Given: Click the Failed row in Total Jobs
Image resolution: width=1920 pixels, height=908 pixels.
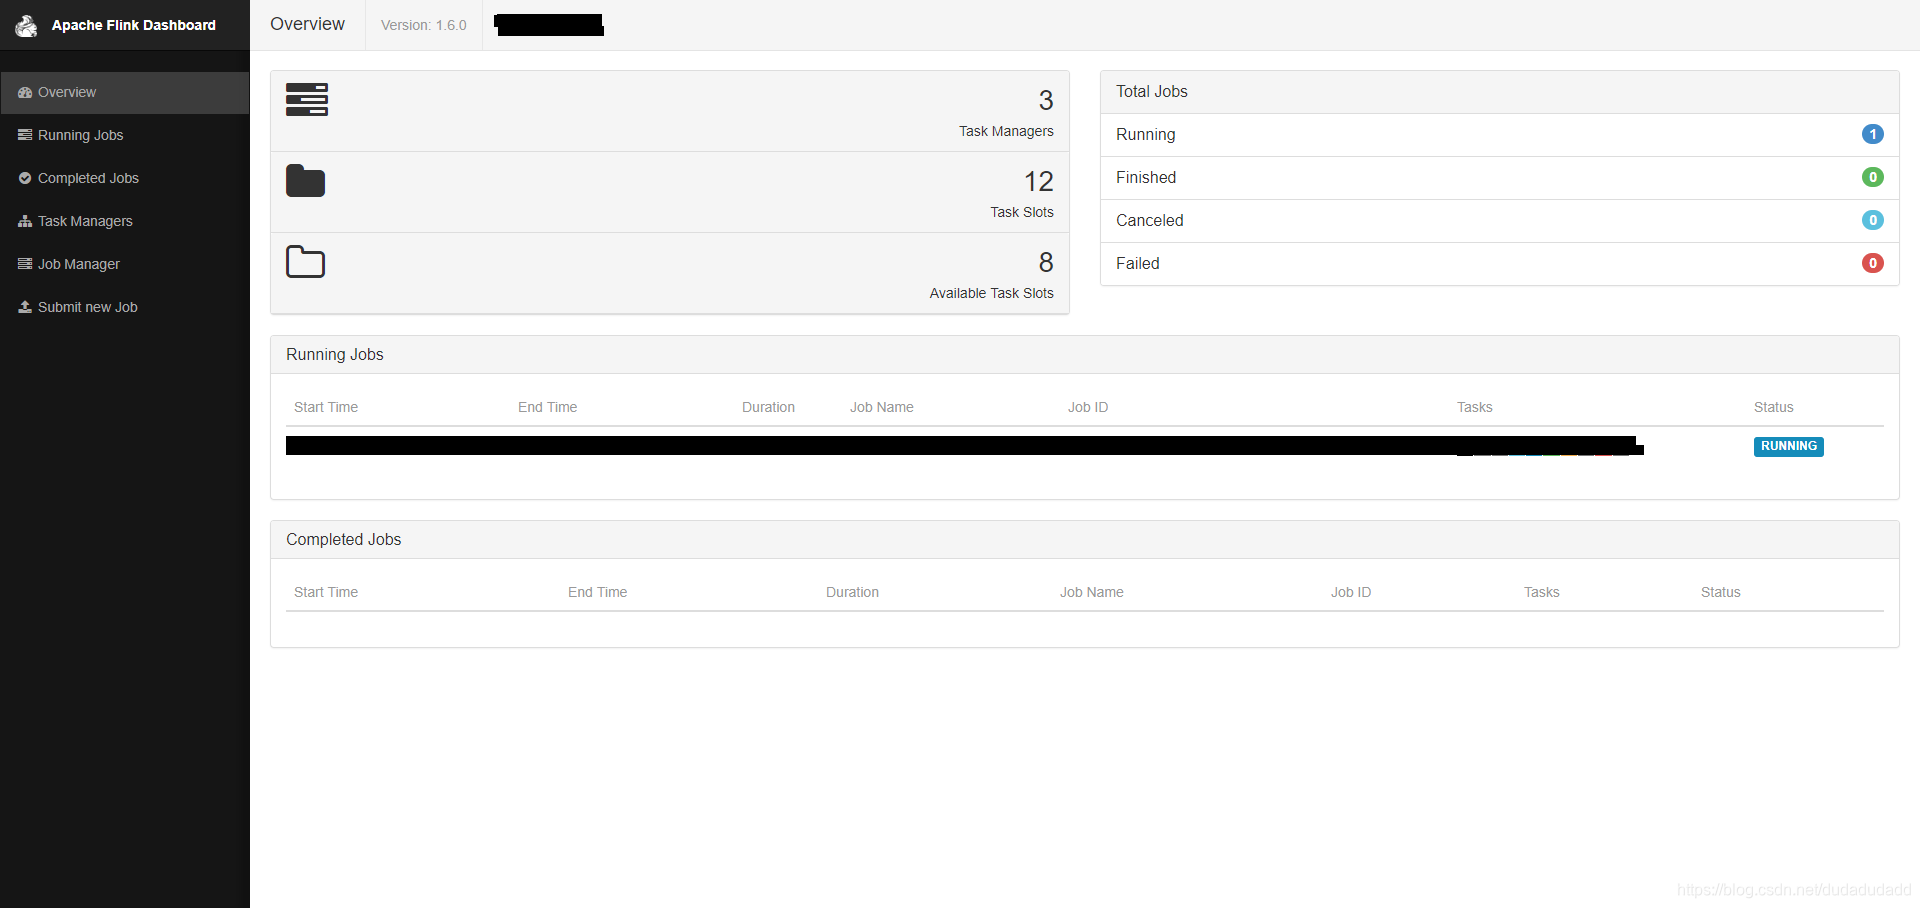Looking at the screenshot, I should pyautogui.click(x=1500, y=264).
